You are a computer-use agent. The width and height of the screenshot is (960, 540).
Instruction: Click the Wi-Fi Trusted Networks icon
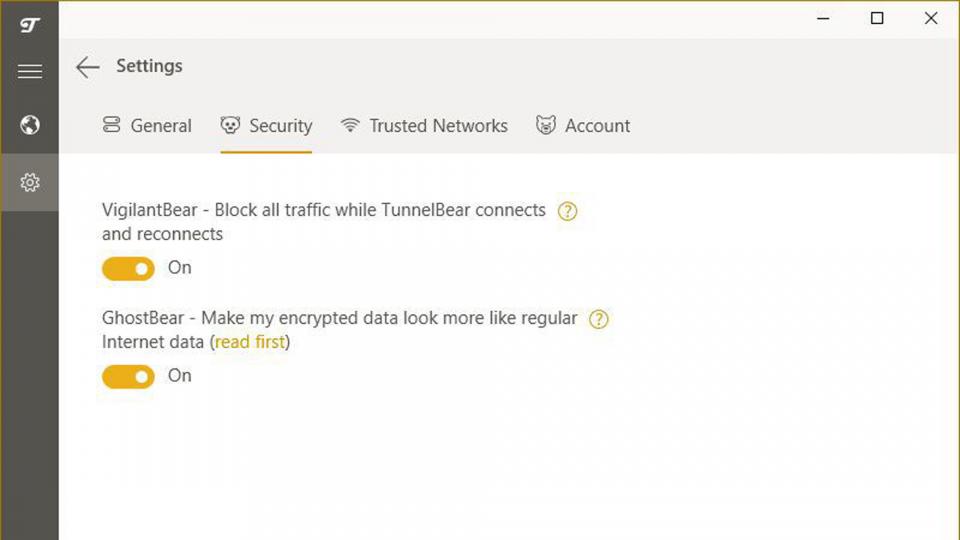(350, 126)
